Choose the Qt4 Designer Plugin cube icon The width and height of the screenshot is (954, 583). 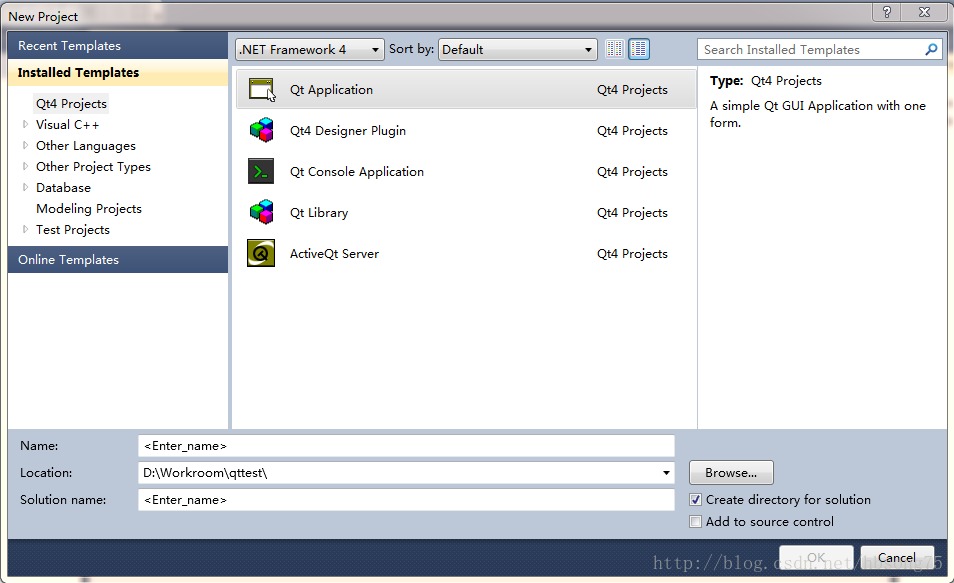(262, 130)
